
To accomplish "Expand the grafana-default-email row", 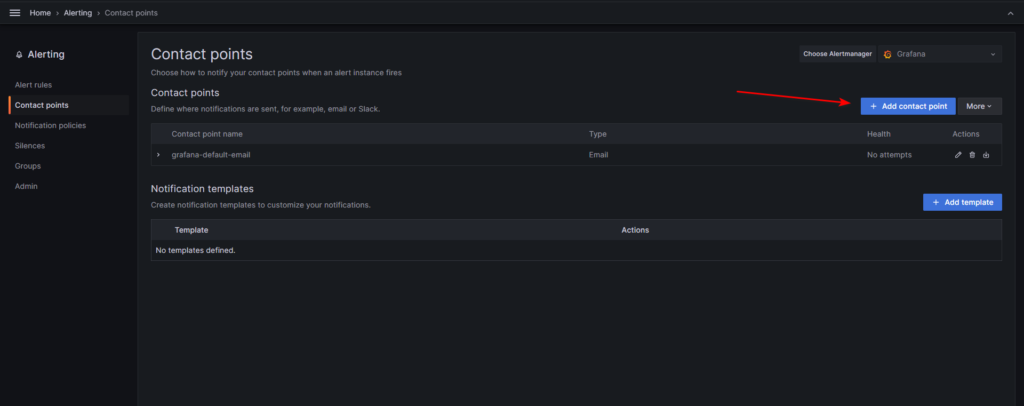I will tap(158, 155).
